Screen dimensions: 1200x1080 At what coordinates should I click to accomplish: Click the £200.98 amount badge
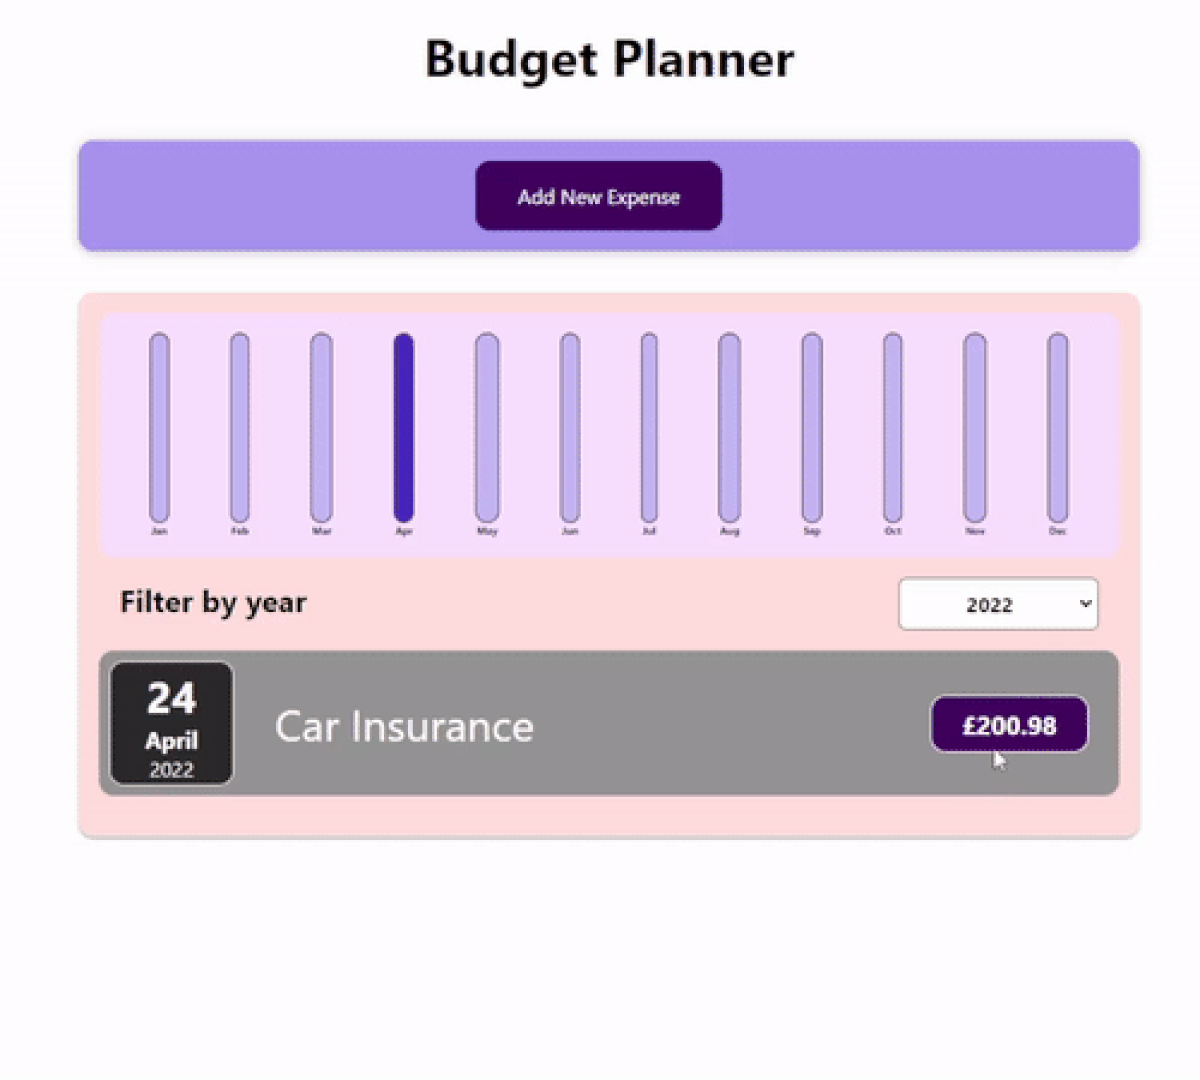tap(1009, 726)
